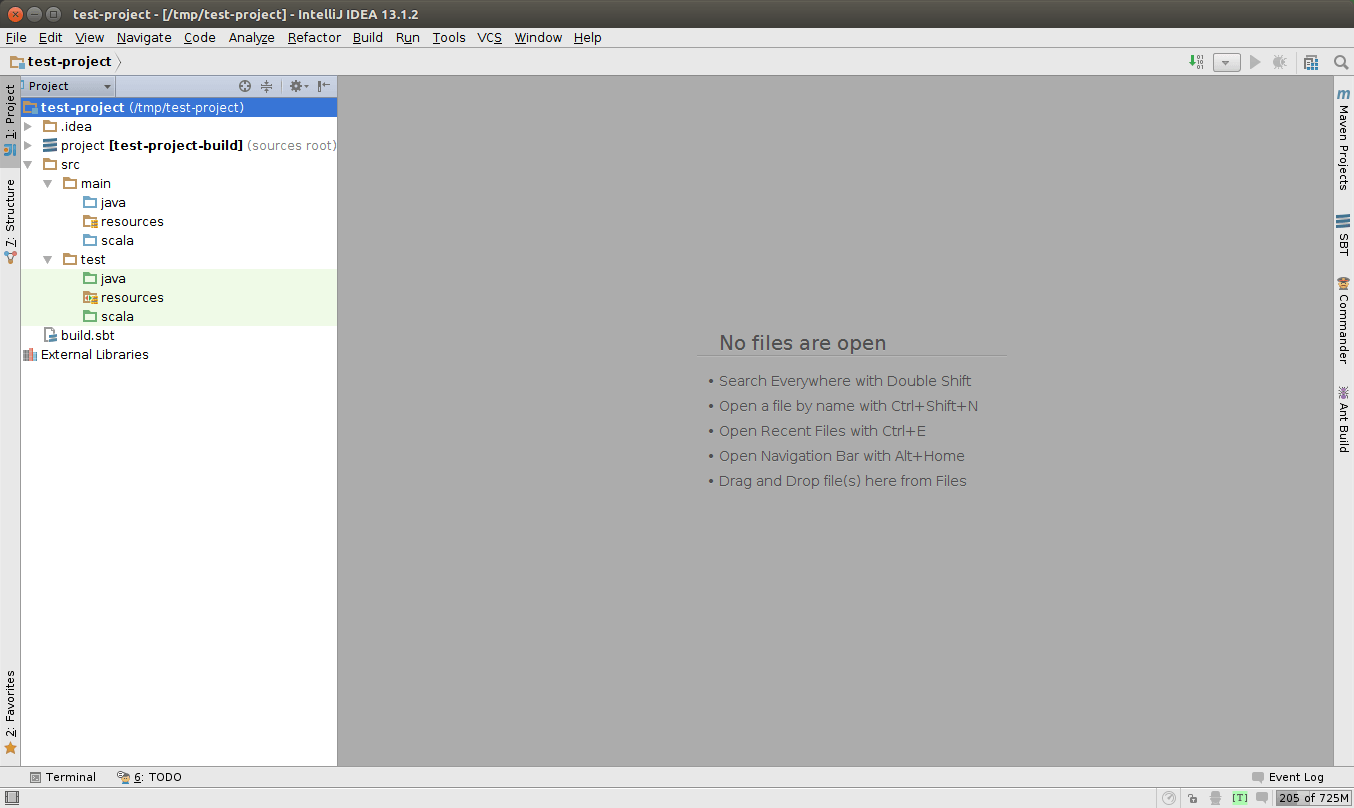Collapse the src folder
Viewport: 1354px width, 808px height.
coord(28,164)
